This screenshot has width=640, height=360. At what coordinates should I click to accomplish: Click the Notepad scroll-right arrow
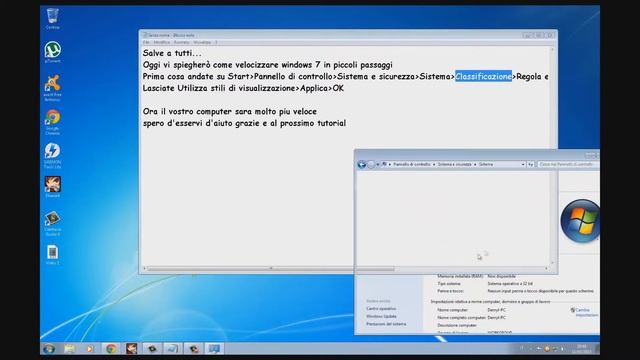click(x=547, y=269)
